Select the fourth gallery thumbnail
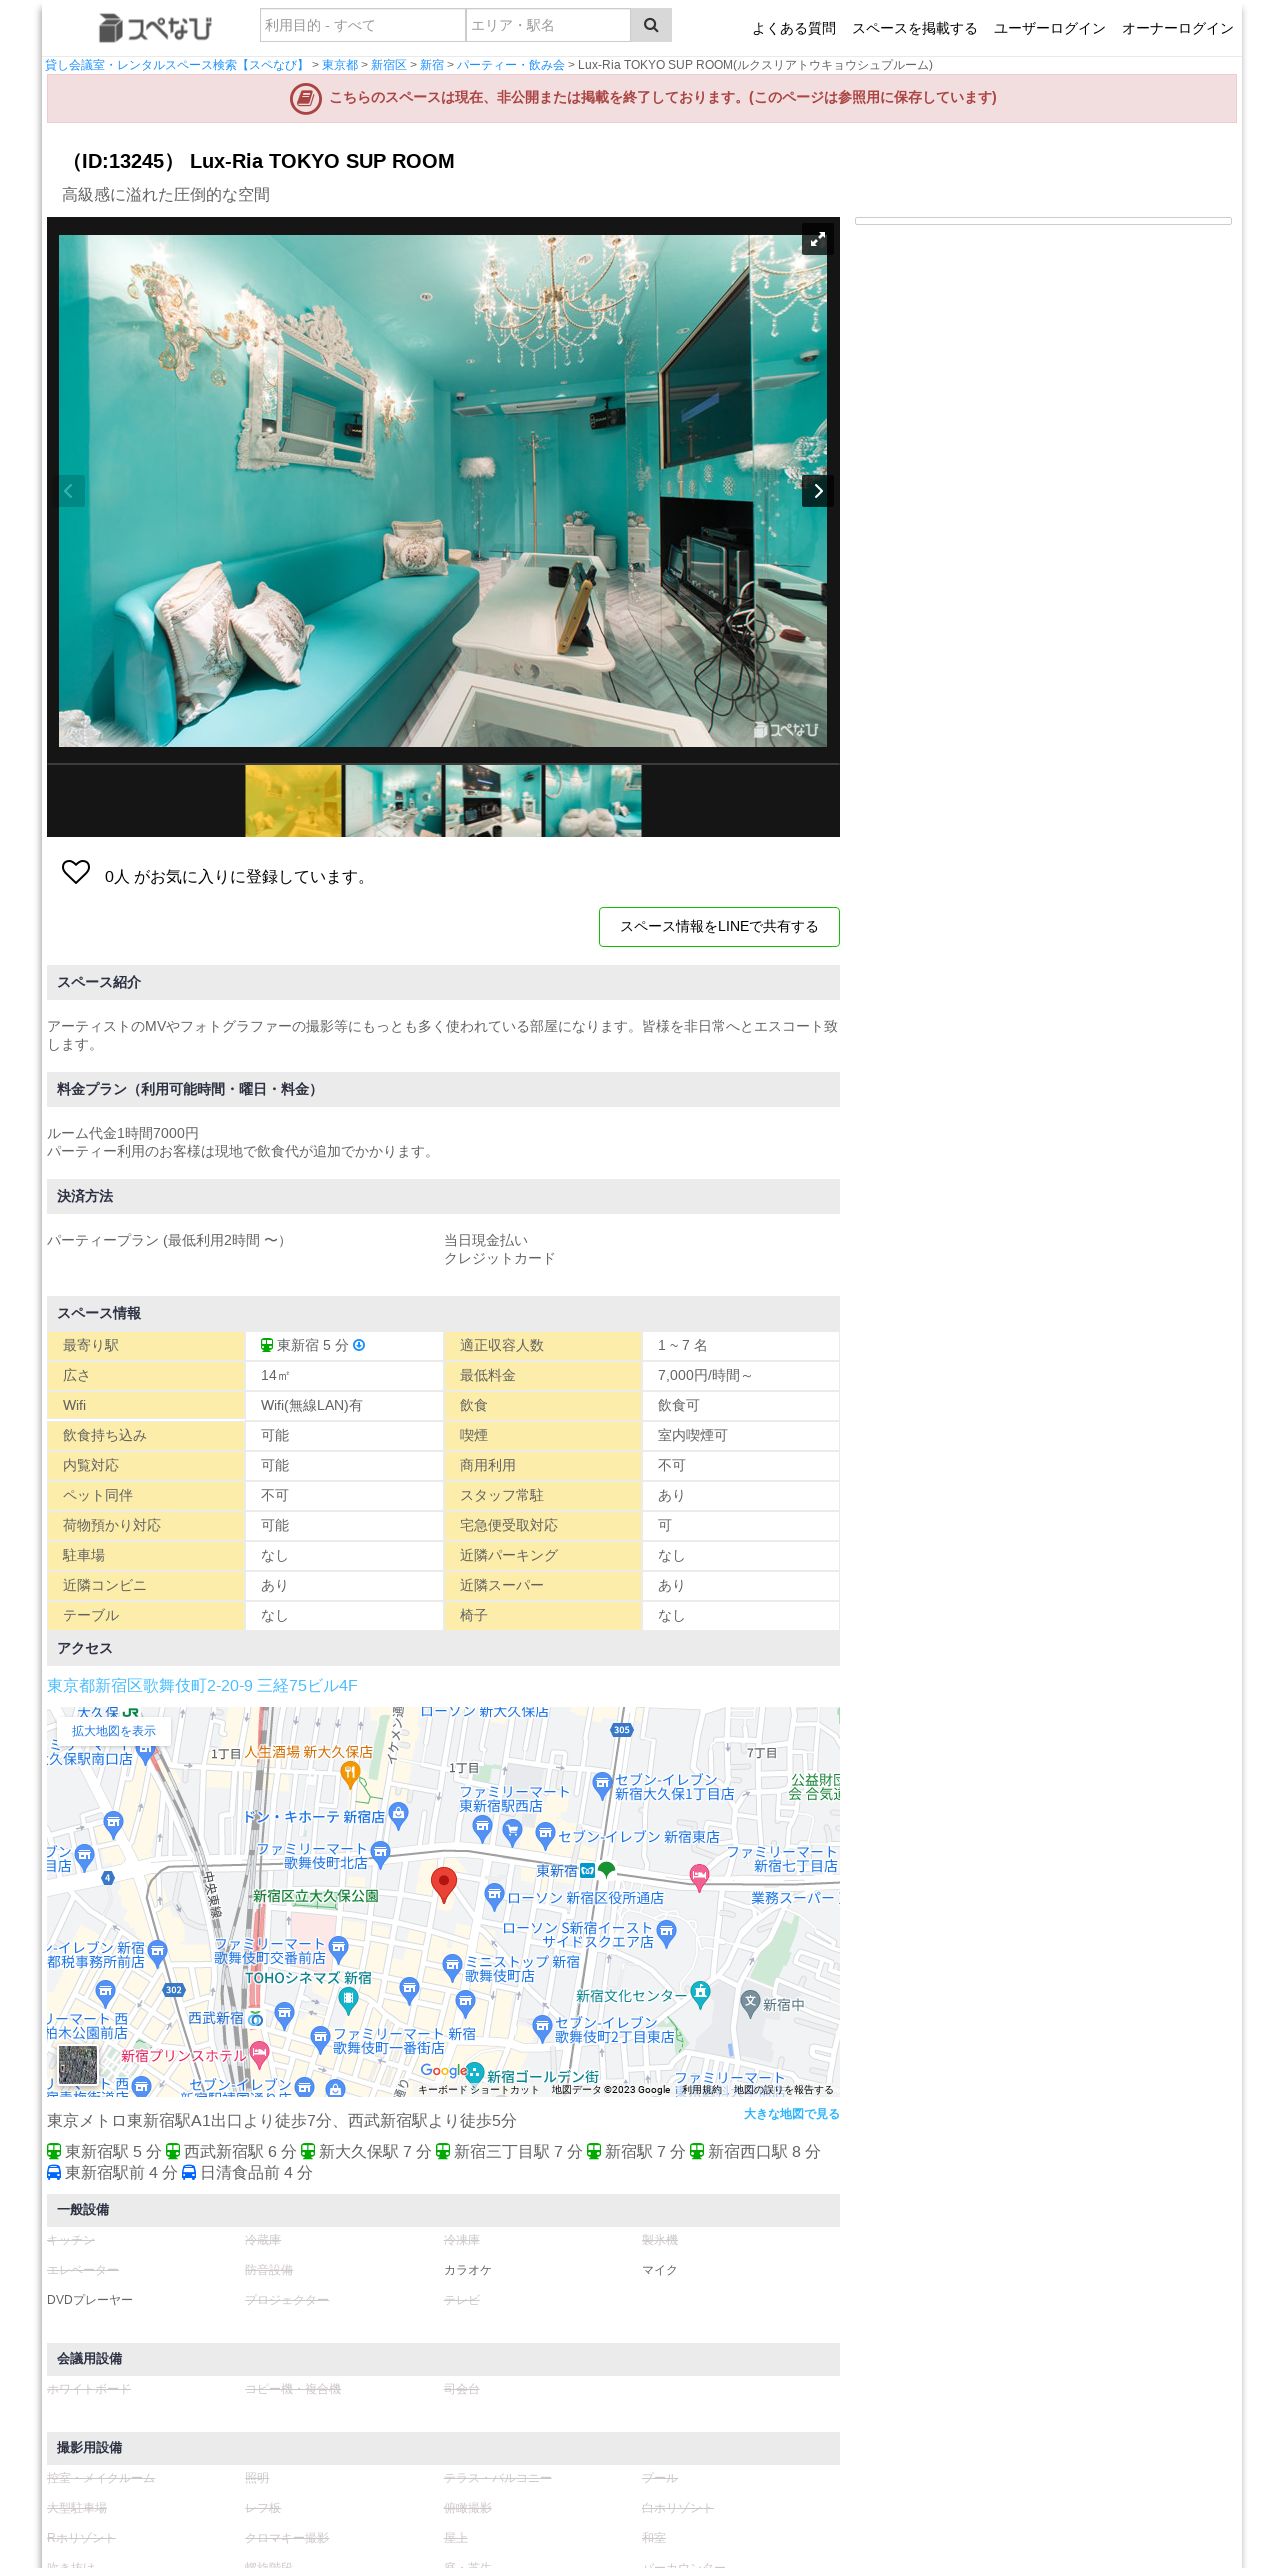 [593, 800]
